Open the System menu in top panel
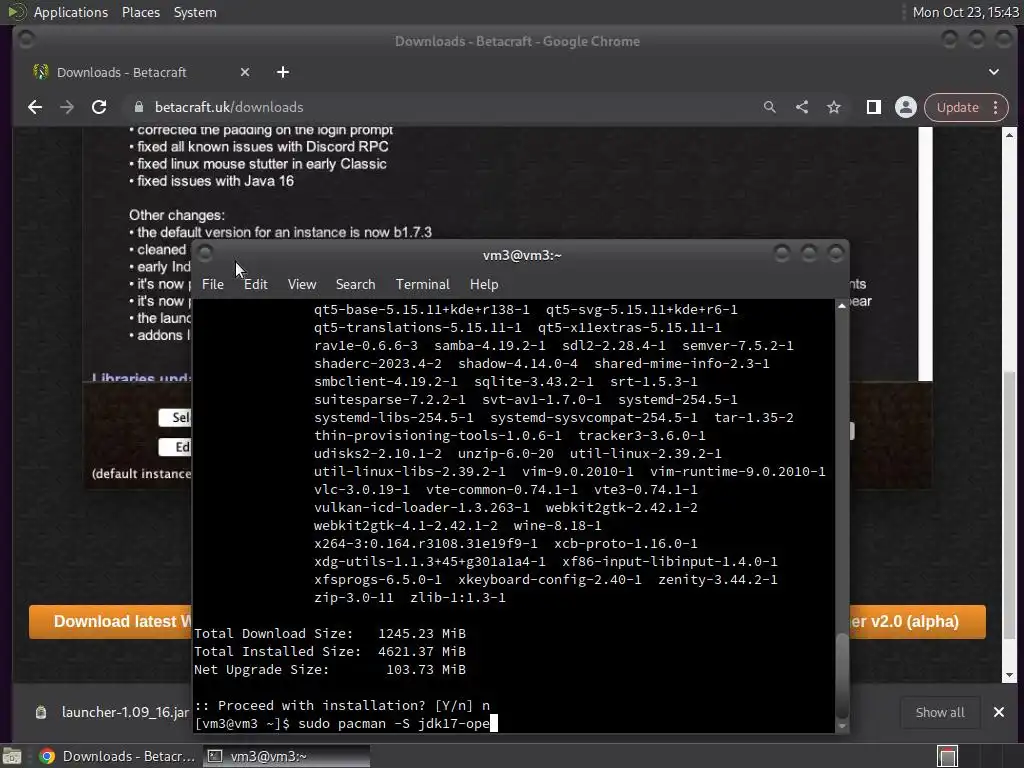 point(195,12)
